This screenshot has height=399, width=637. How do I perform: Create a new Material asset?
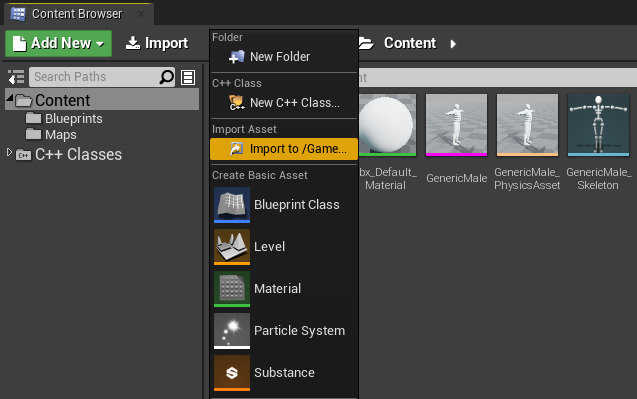pos(284,288)
